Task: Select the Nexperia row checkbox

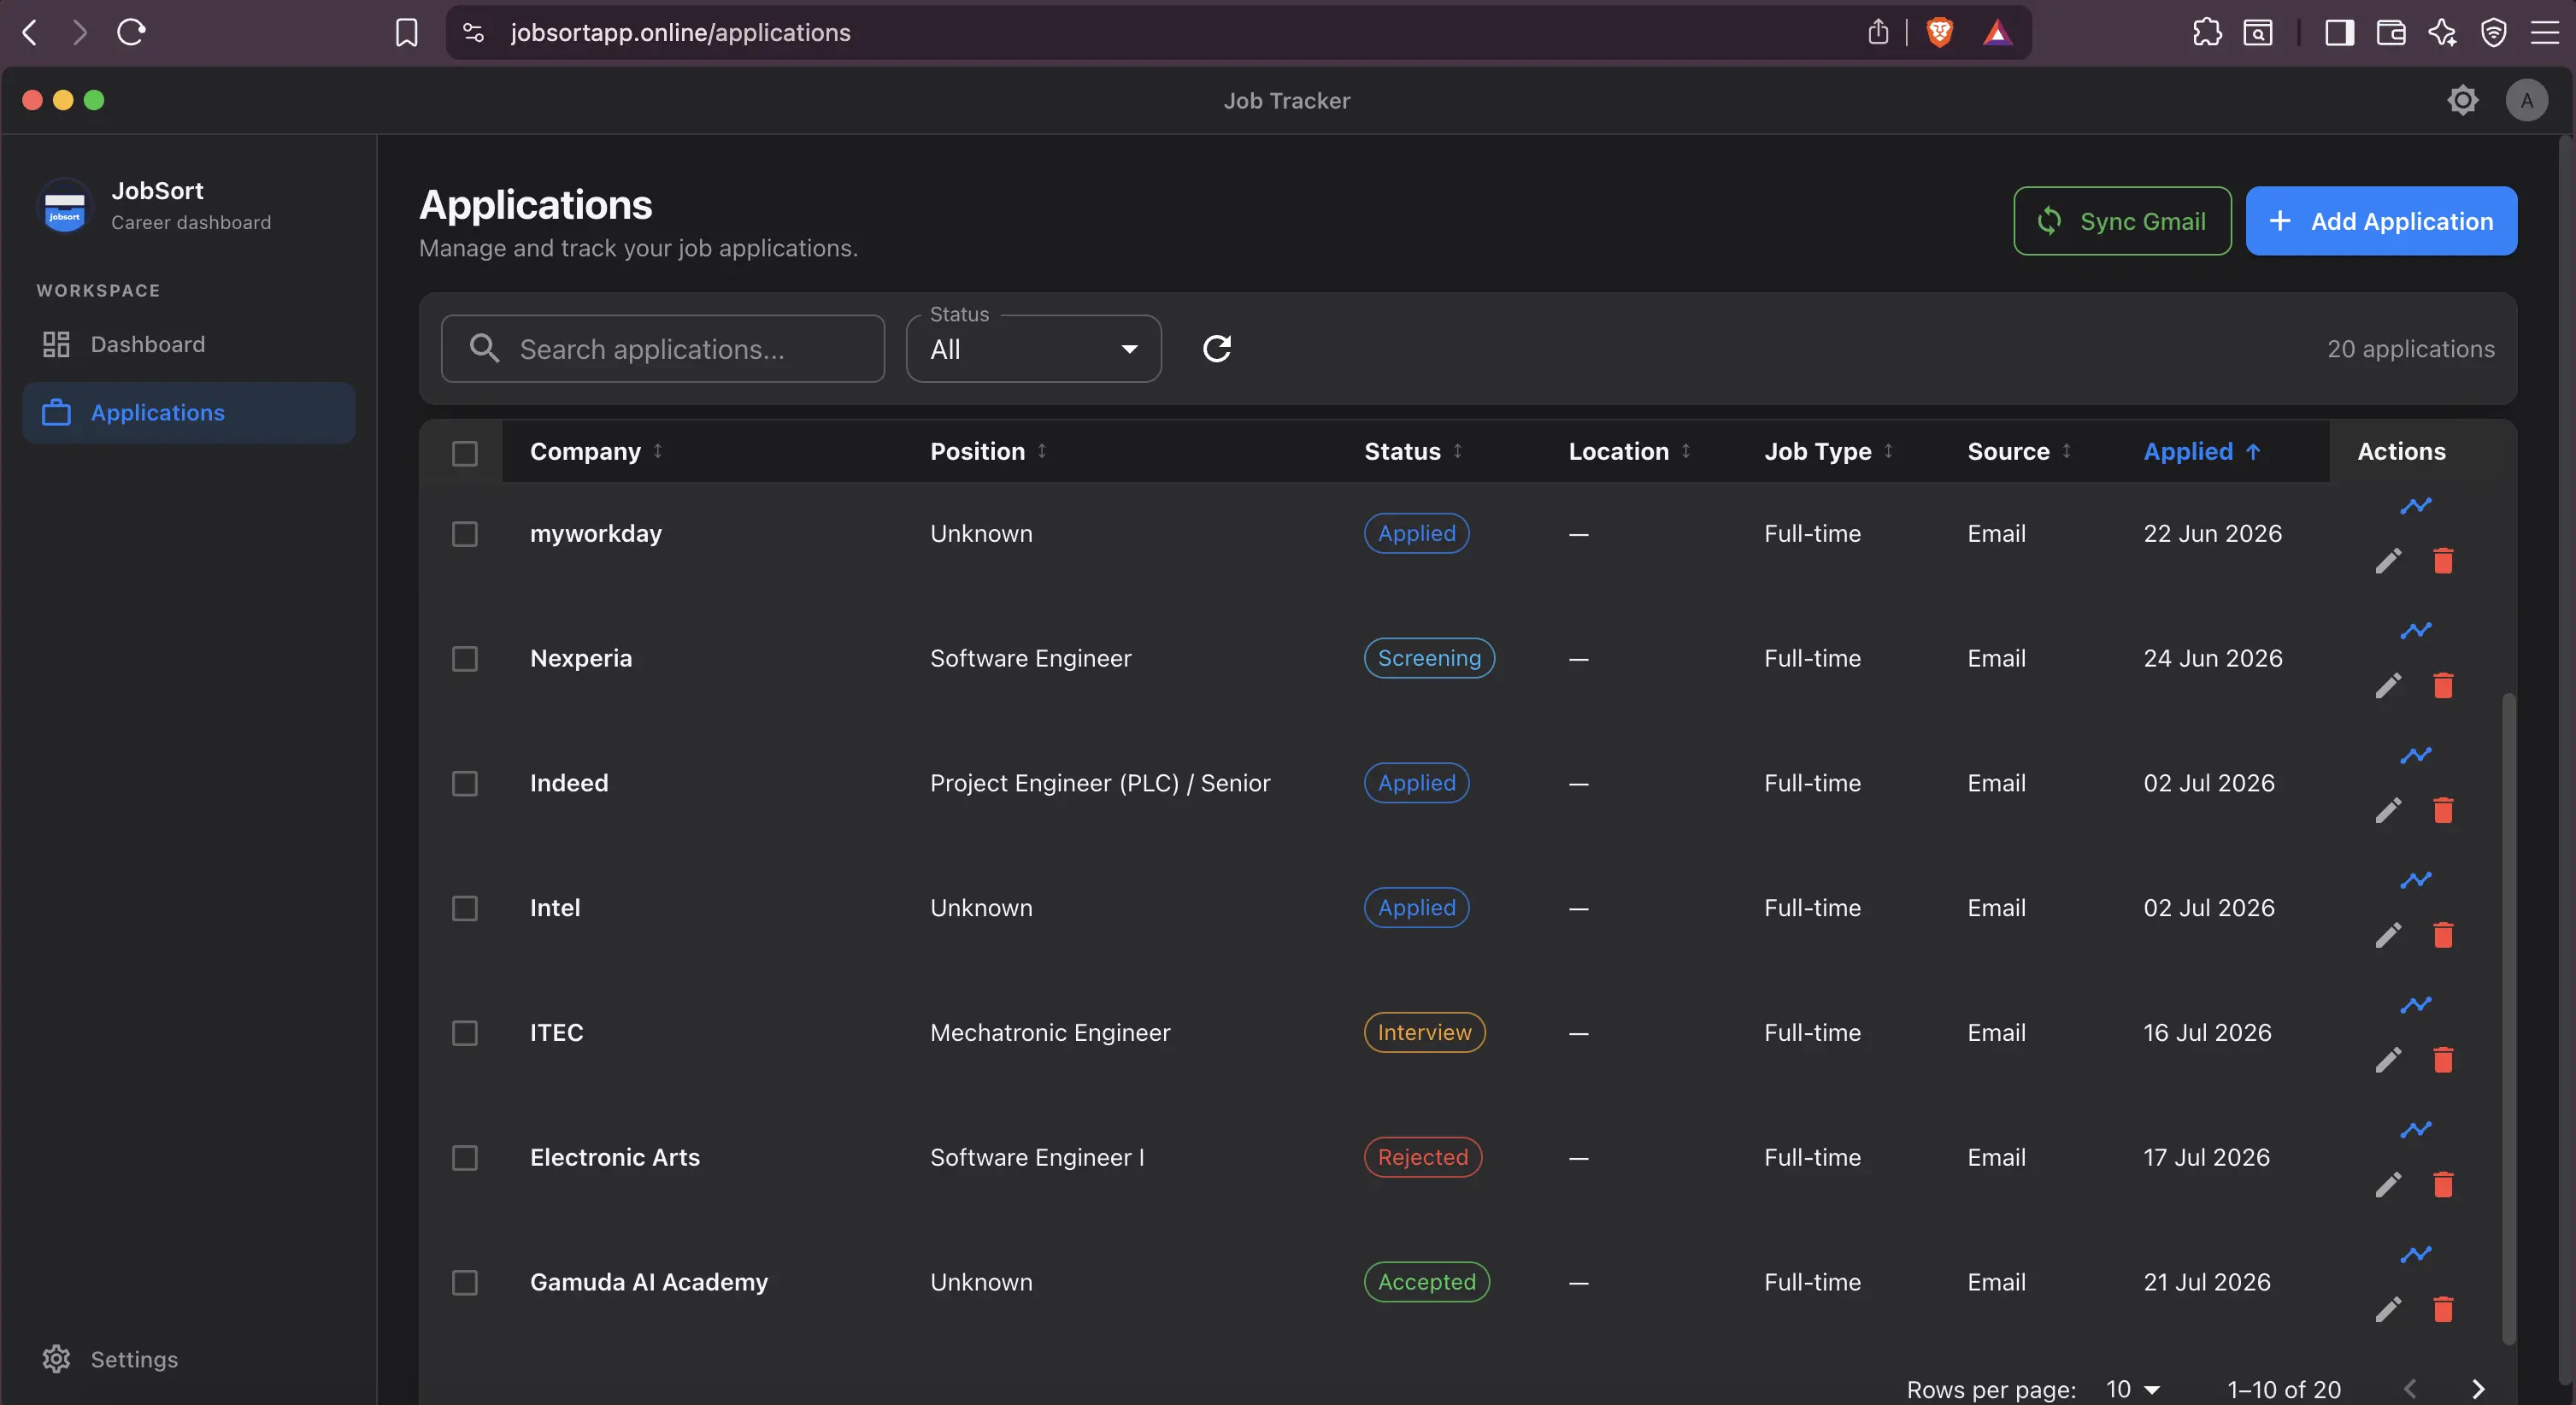Action: click(464, 659)
